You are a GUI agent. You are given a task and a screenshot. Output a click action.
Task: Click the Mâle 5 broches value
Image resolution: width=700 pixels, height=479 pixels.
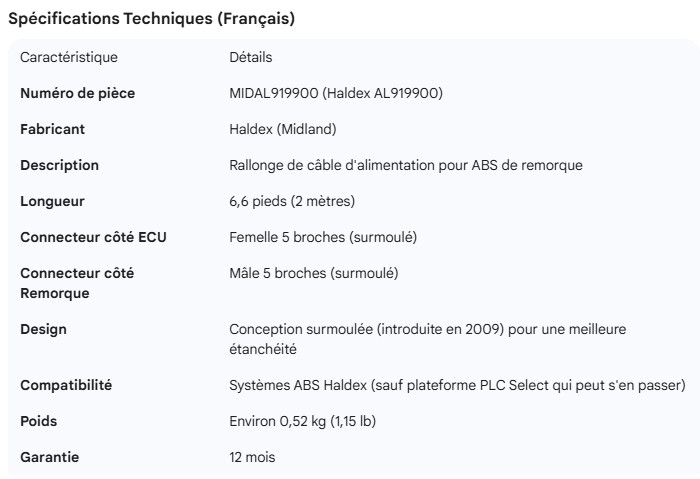(313, 273)
